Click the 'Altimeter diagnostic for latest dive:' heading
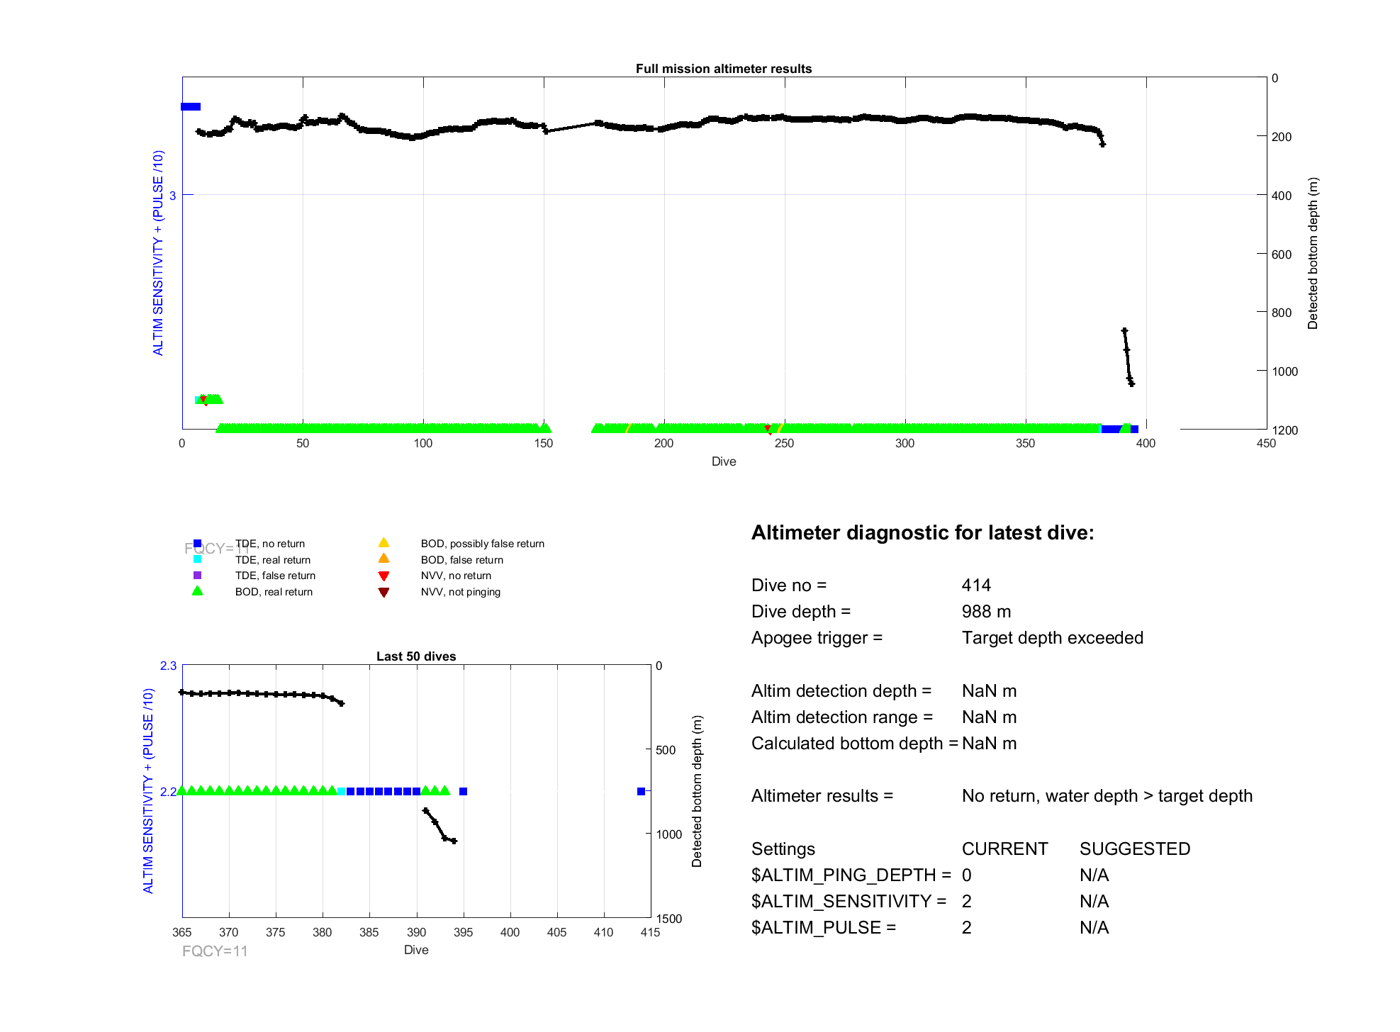Screen dimensions: 1400x1032 [x=922, y=533]
